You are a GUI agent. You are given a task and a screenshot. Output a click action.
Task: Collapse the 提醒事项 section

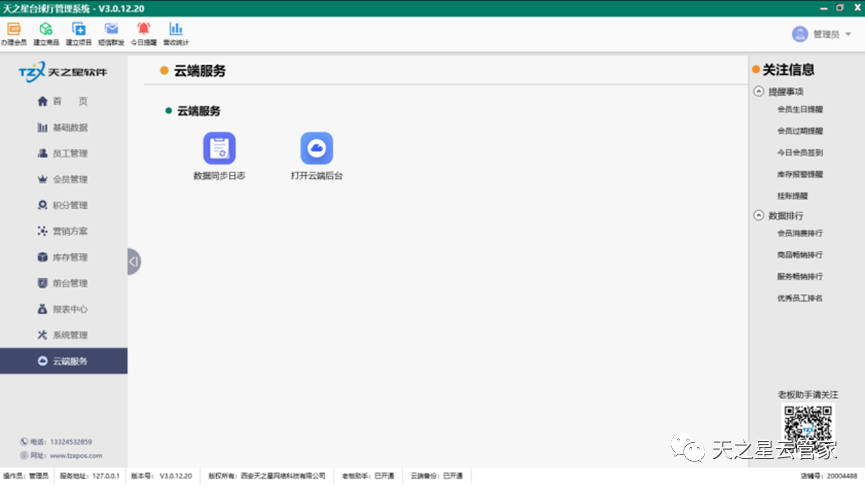(x=758, y=91)
